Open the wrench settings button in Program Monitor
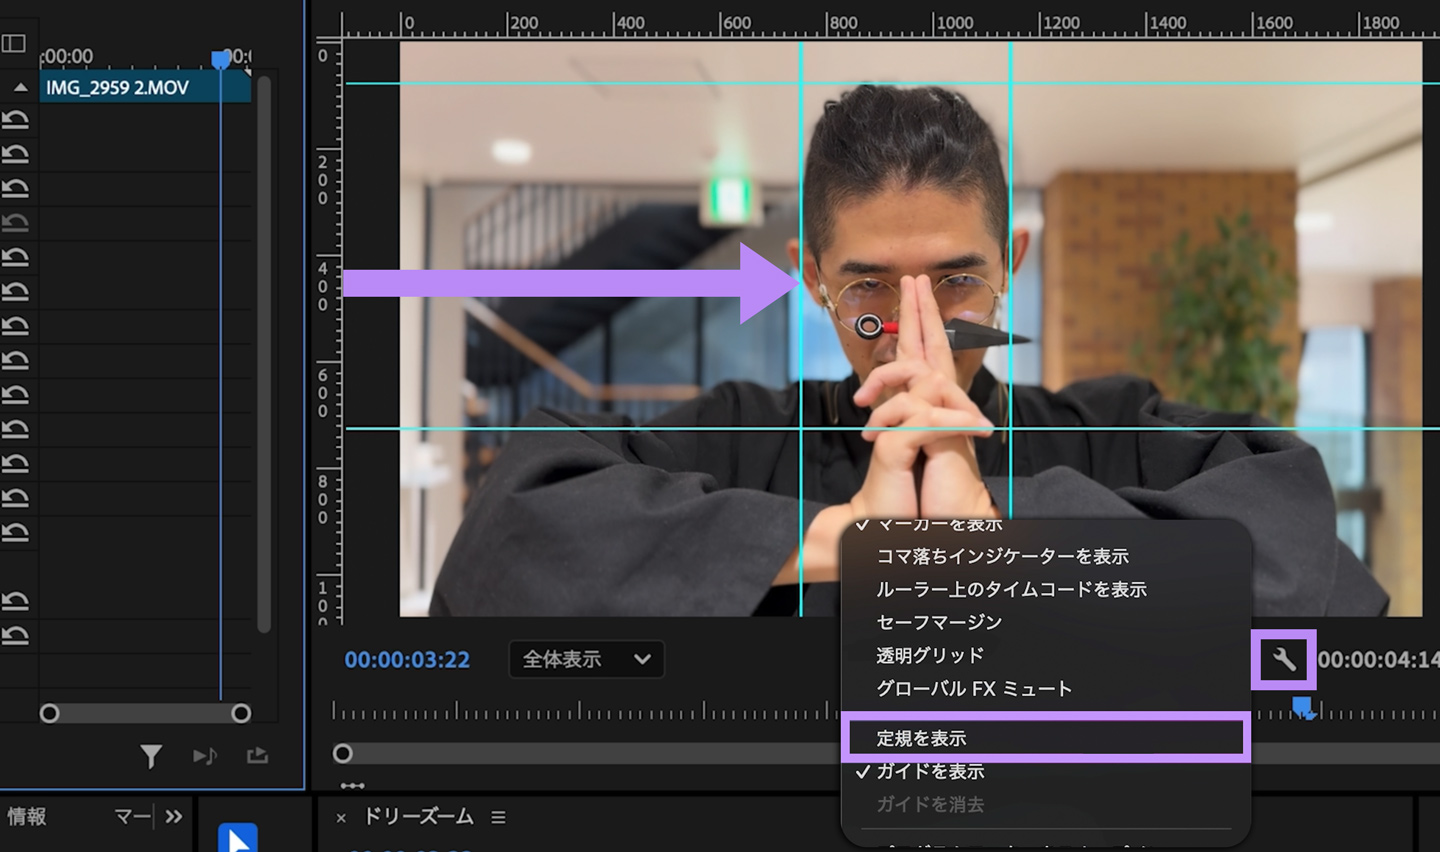1440x852 pixels. tap(1284, 659)
